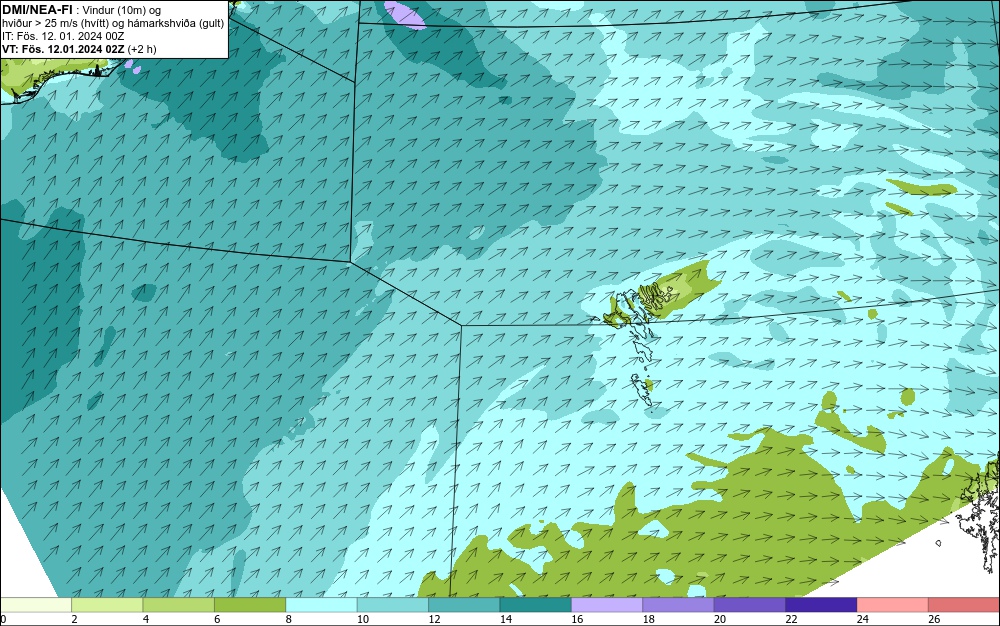Image resolution: width=1000 pixels, height=626 pixels.
Task: Click the legend scale label '24'
Action: pyautogui.click(x=863, y=619)
